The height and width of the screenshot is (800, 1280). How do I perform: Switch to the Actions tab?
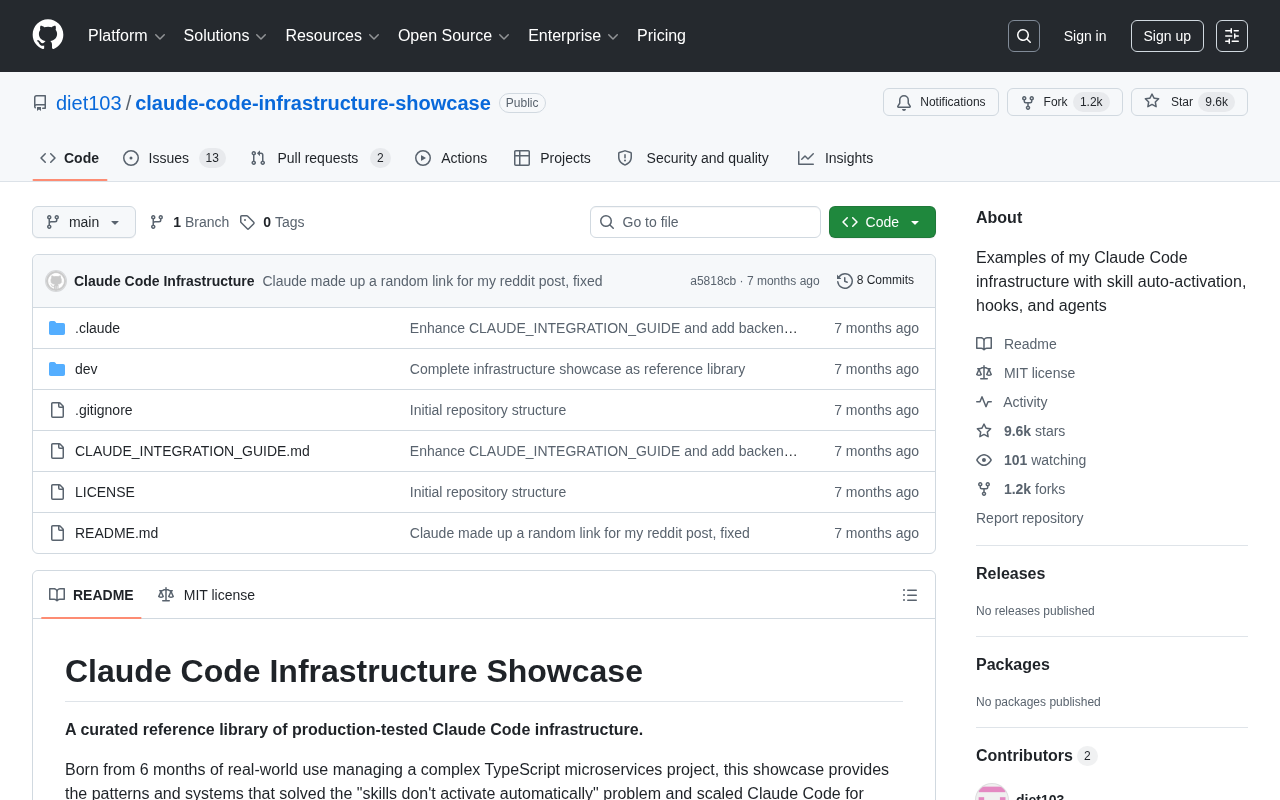[x=451, y=158]
